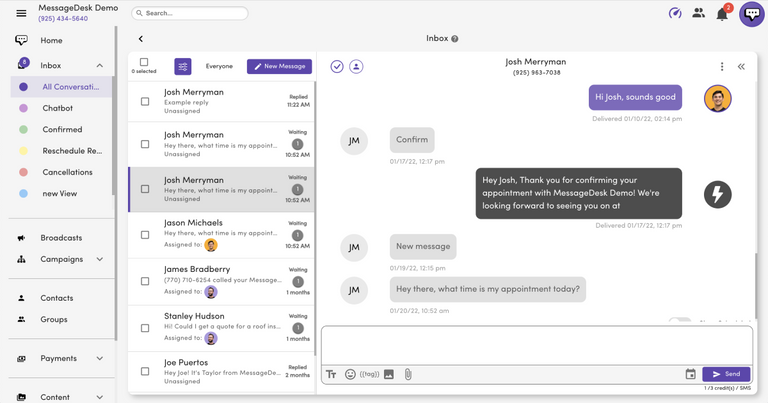The width and height of the screenshot is (768, 403).
Task: Check the Josh Merryman Example reply conversation
Action: (145, 101)
